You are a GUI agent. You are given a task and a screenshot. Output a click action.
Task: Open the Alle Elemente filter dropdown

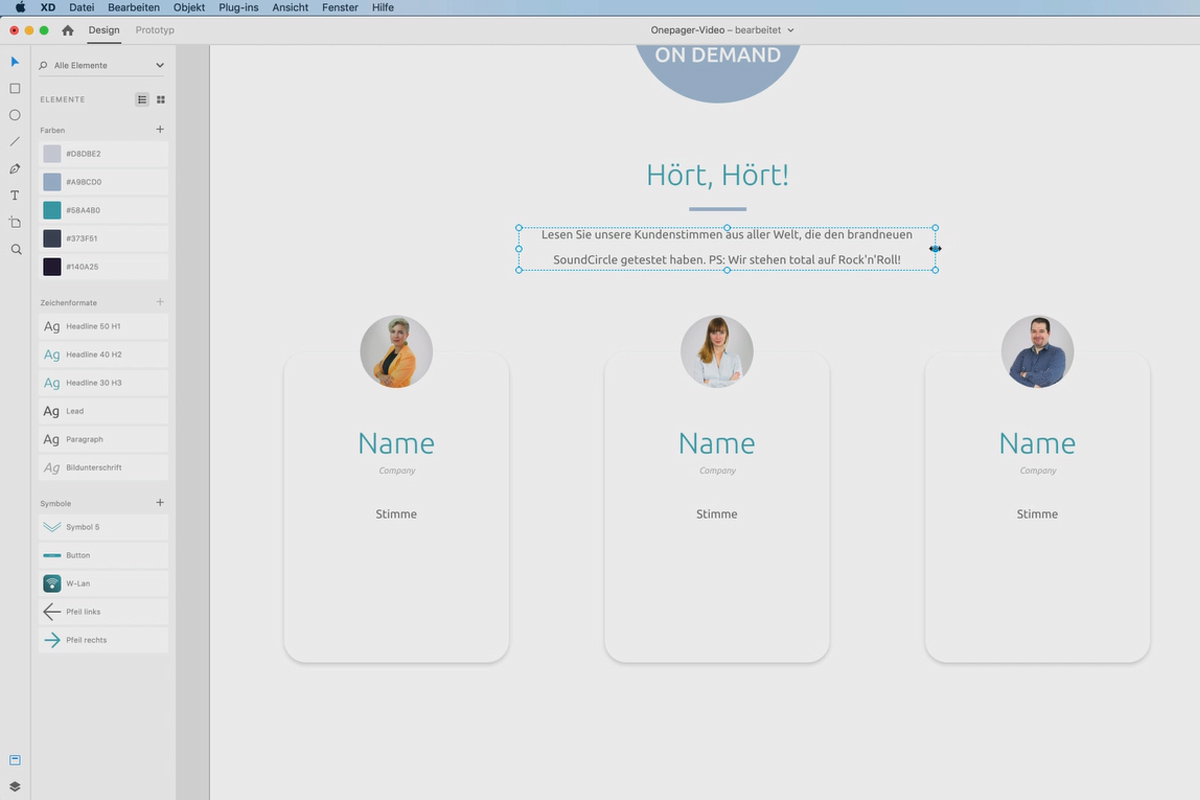tap(103, 65)
